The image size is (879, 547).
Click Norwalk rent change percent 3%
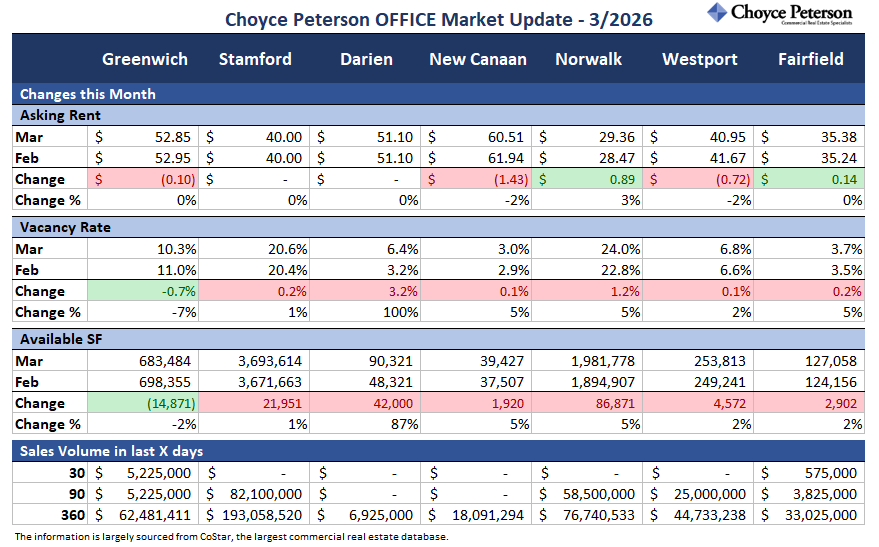[587, 200]
